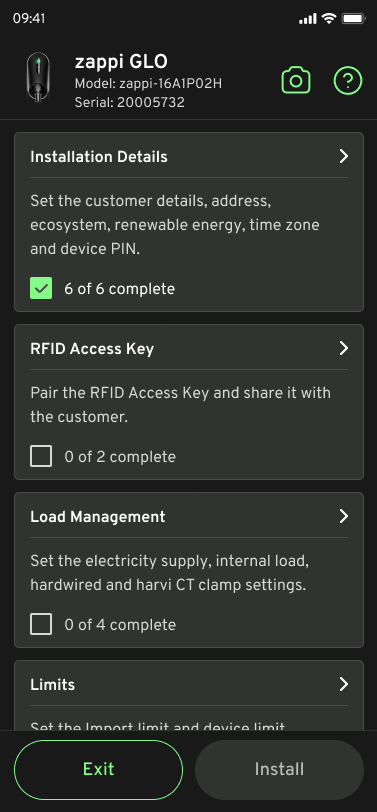Tap the Wi-Fi status icon

click(x=328, y=19)
